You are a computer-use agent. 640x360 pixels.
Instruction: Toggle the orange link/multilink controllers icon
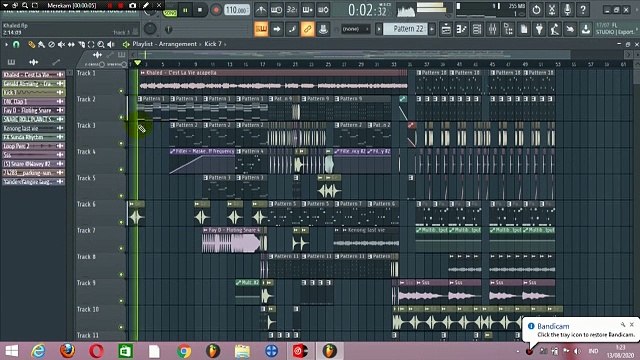coord(307,29)
